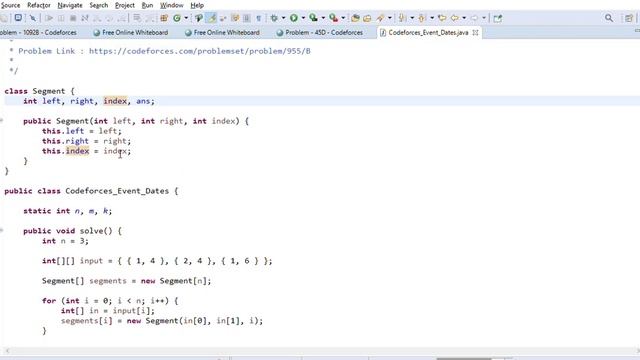Click the Skip All Breakpoints icon
Image resolution: width=640 pixels, height=360 pixels.
point(33,18)
